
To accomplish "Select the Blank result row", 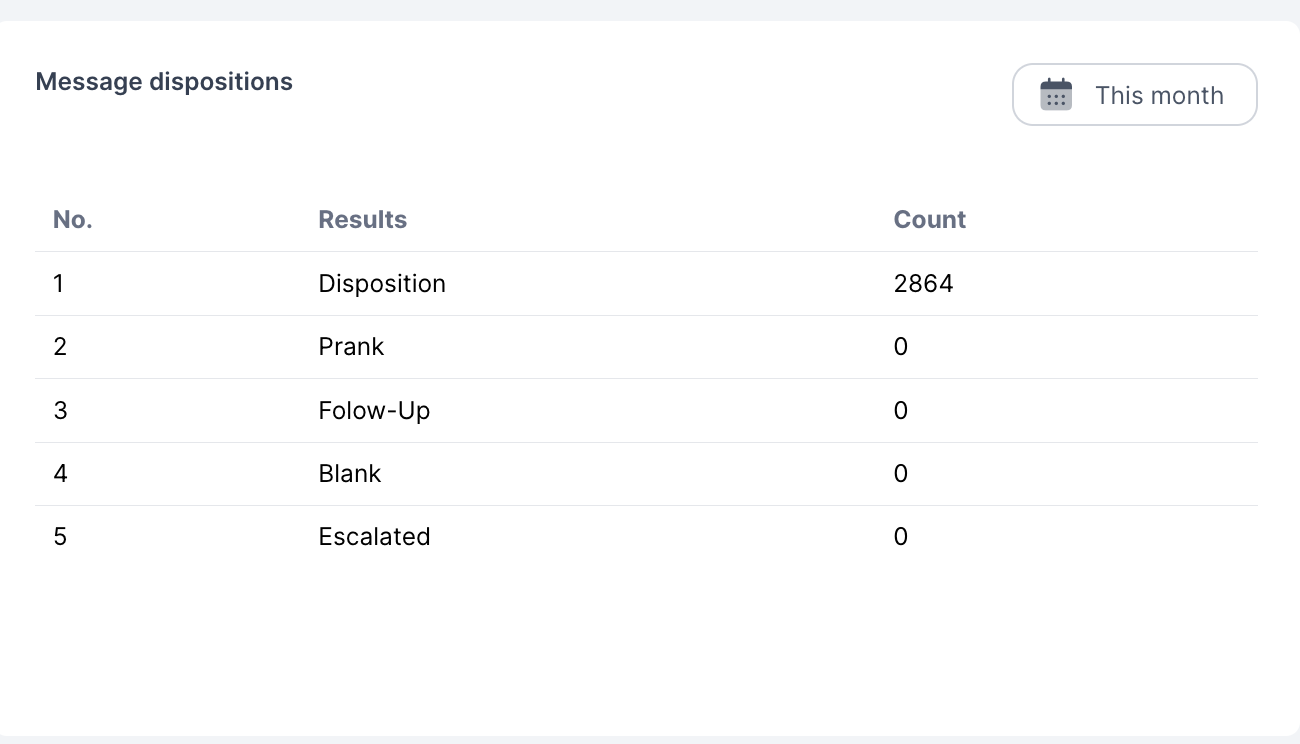I will pos(350,473).
